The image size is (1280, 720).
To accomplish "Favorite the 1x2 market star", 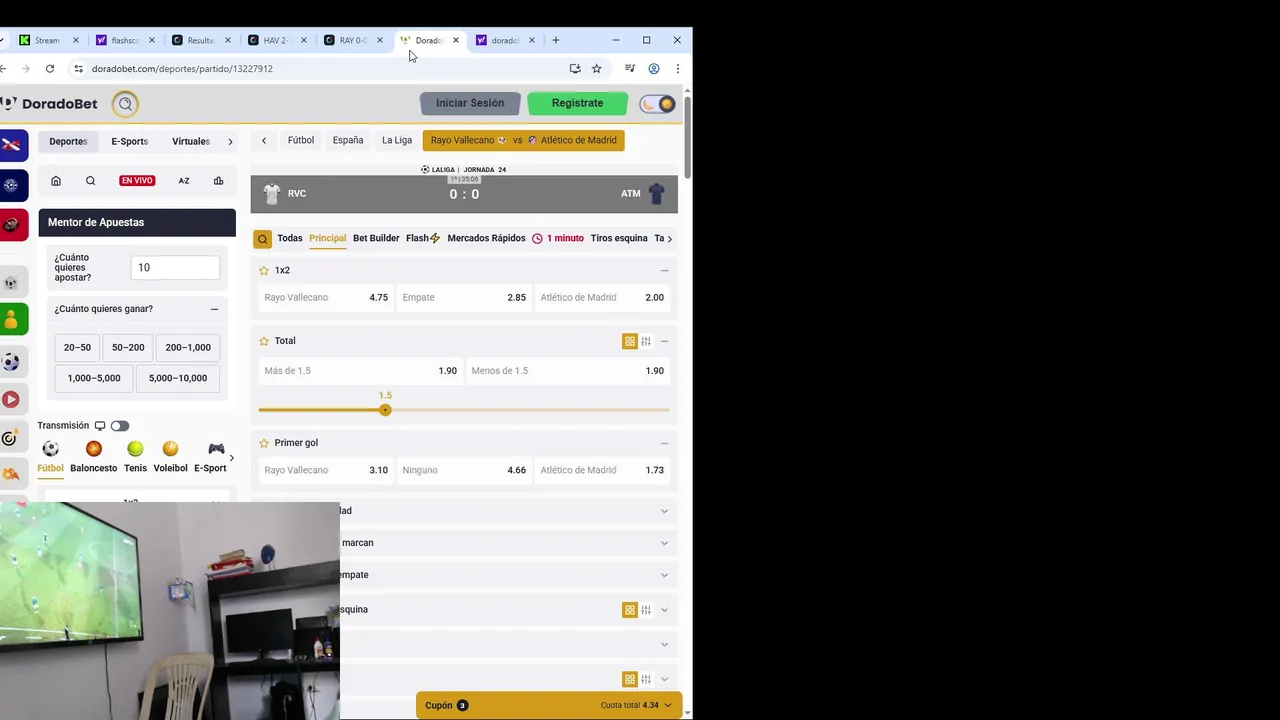I will [x=264, y=270].
